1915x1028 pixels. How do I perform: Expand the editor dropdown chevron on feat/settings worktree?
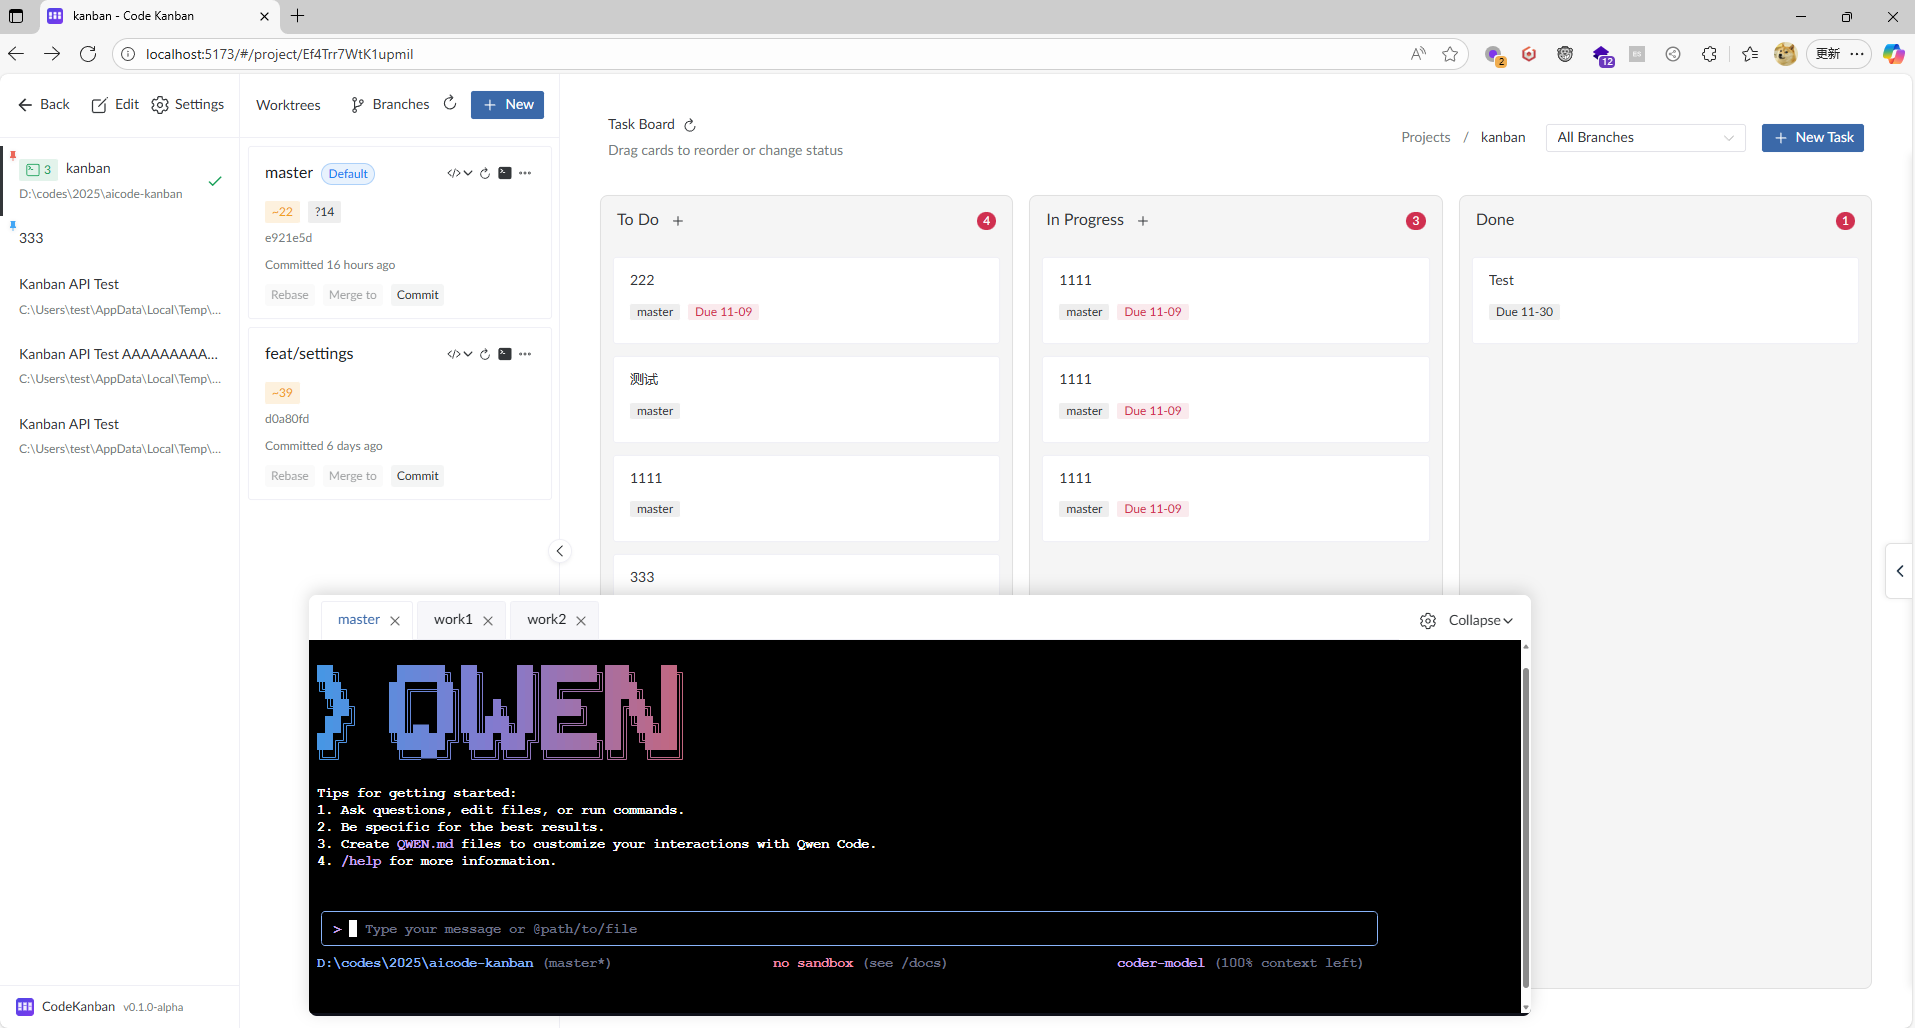coord(467,354)
